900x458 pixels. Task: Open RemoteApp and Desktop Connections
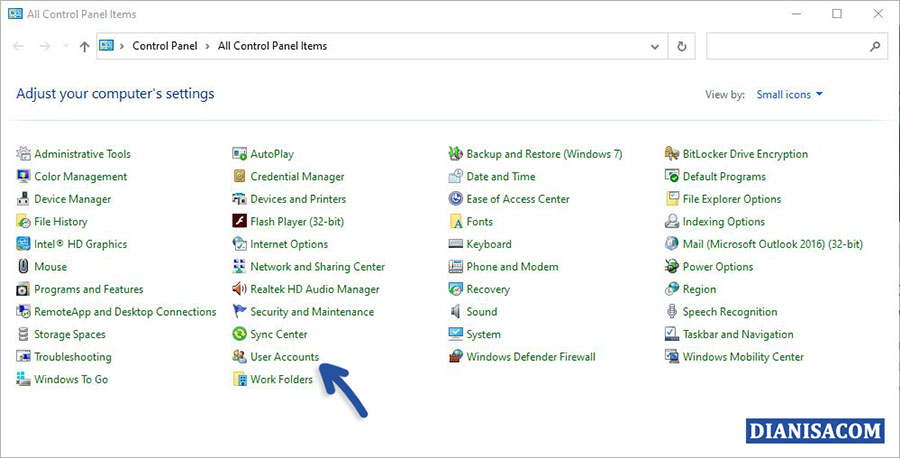(125, 312)
